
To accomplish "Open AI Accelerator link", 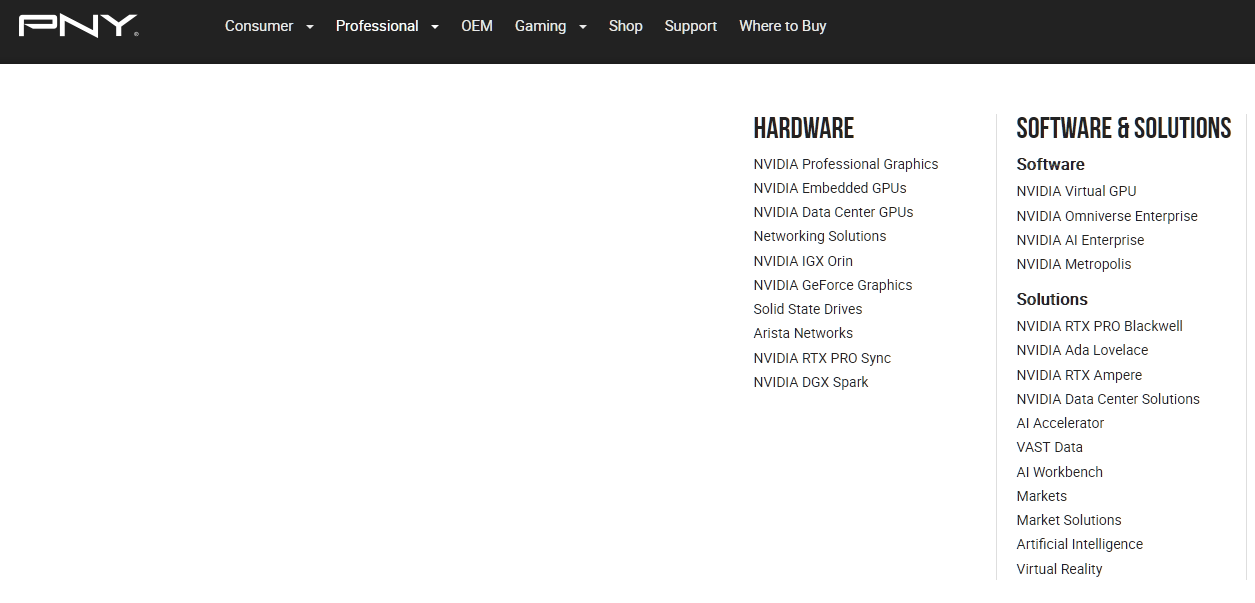I will (1060, 423).
